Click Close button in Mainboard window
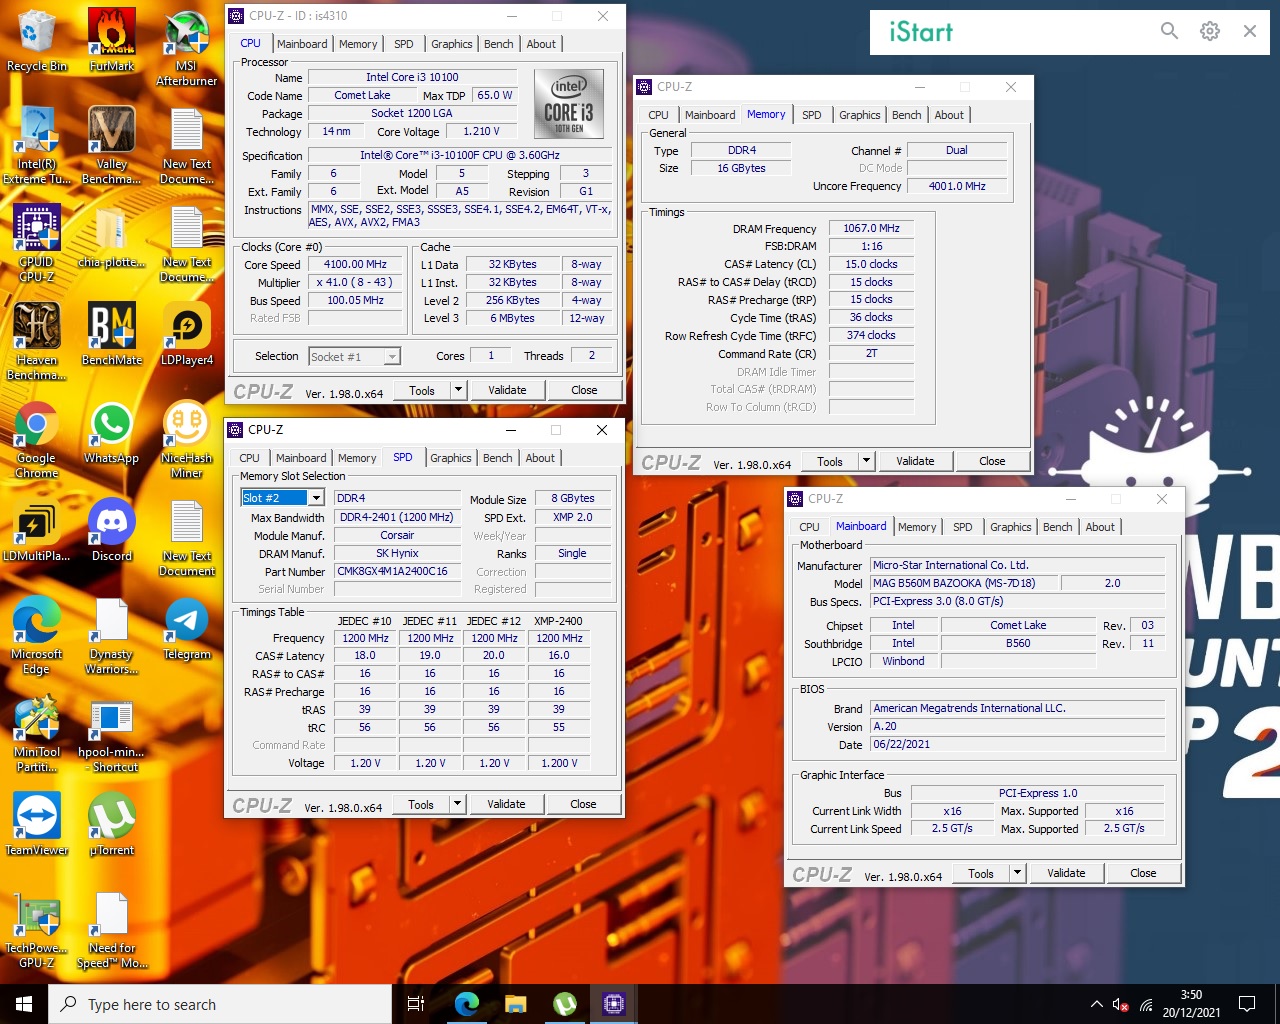 tap(1143, 873)
